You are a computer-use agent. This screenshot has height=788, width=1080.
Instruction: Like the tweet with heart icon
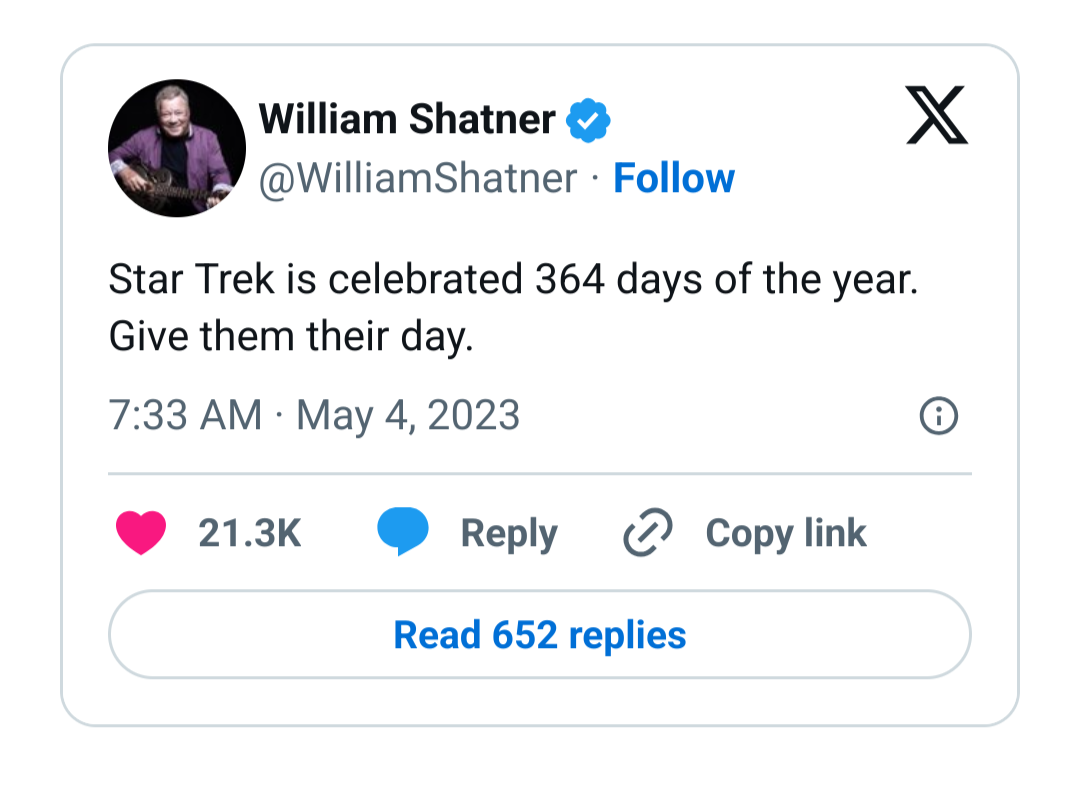point(141,533)
